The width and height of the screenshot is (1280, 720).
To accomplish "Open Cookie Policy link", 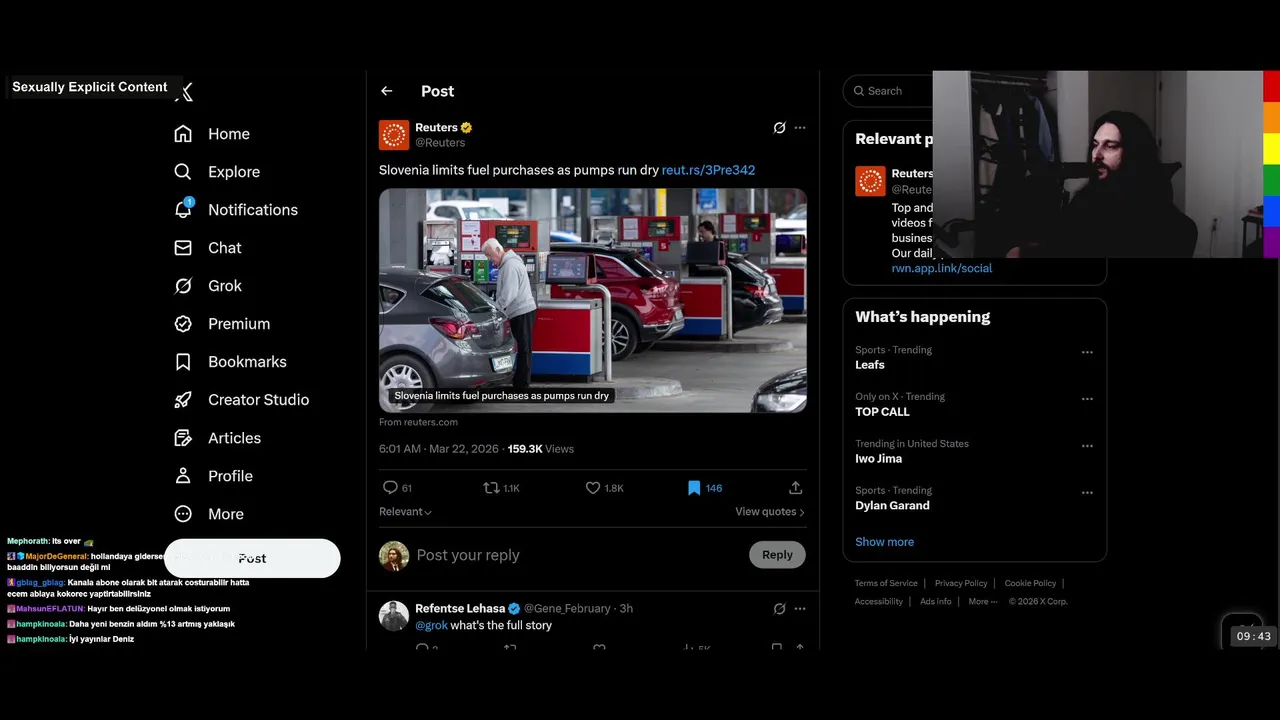I will [1030, 583].
